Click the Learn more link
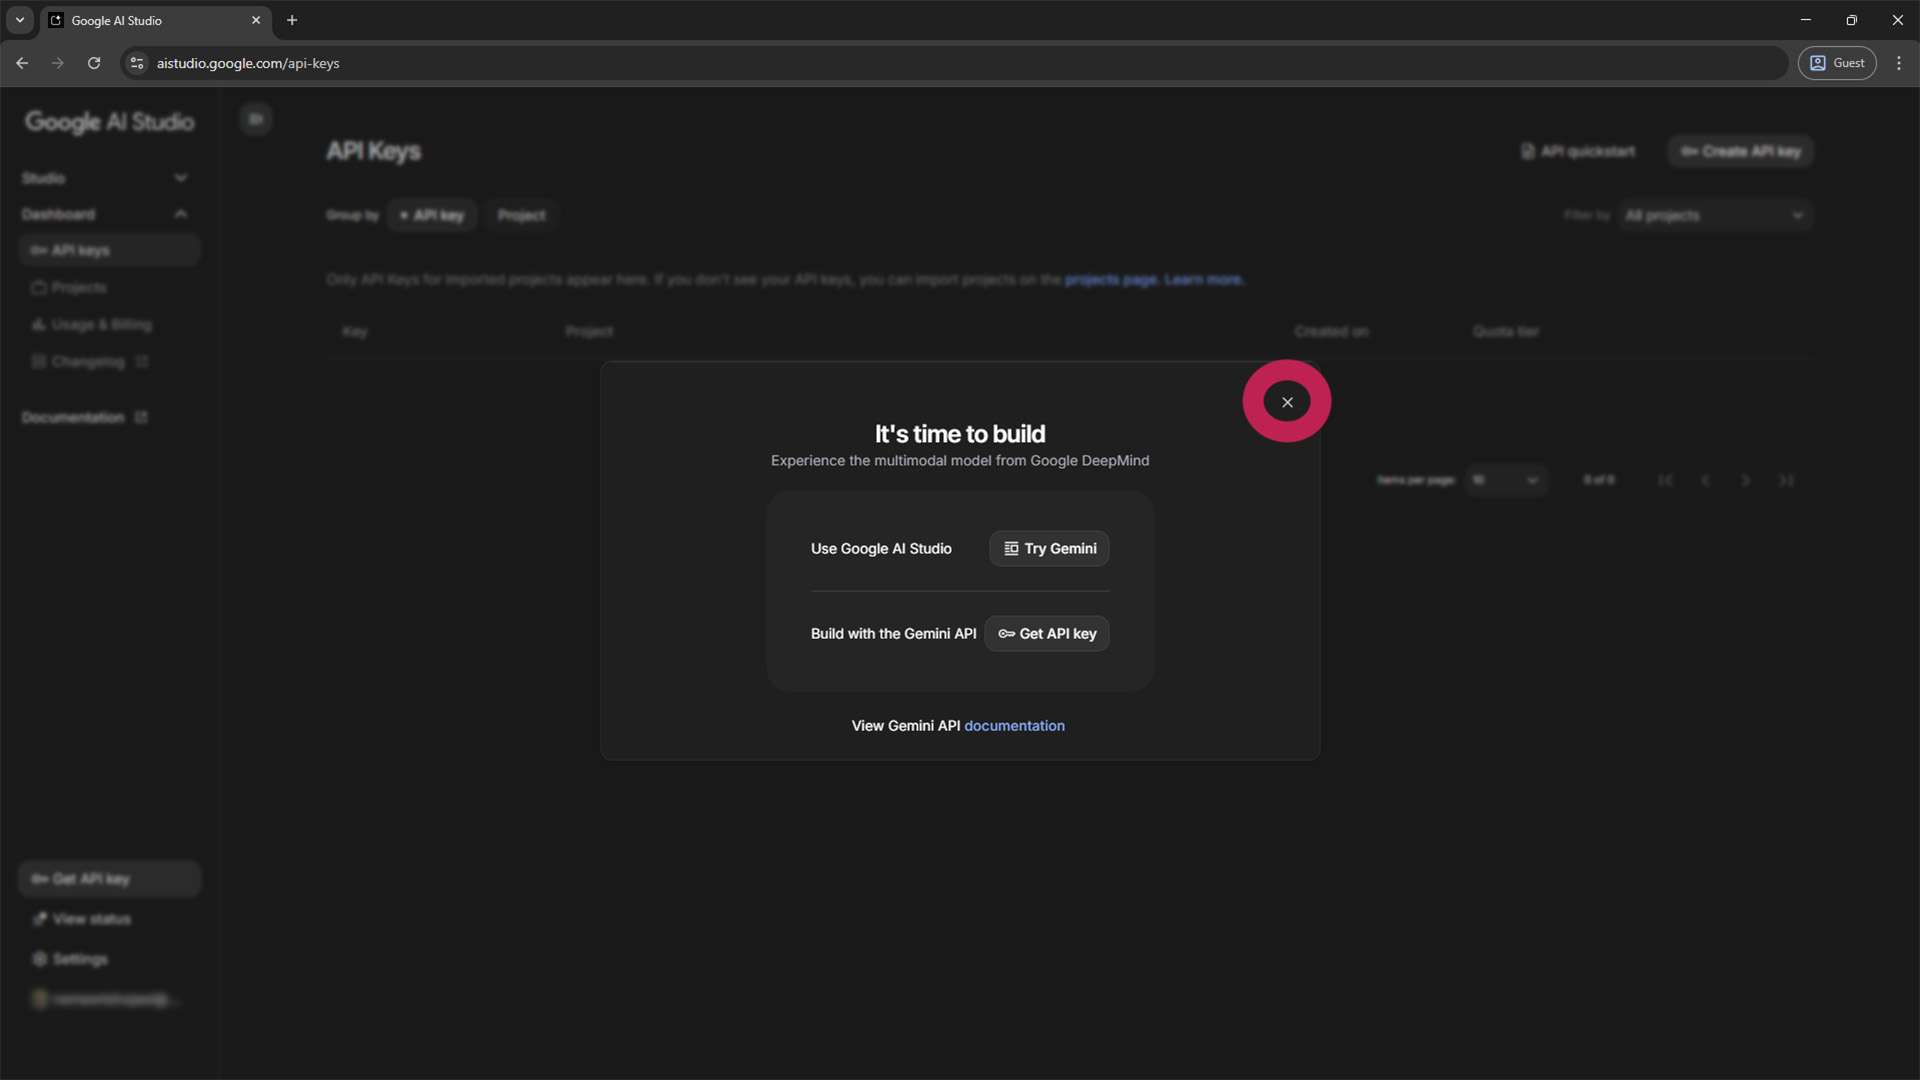The height and width of the screenshot is (1080, 1920). tap(1204, 280)
